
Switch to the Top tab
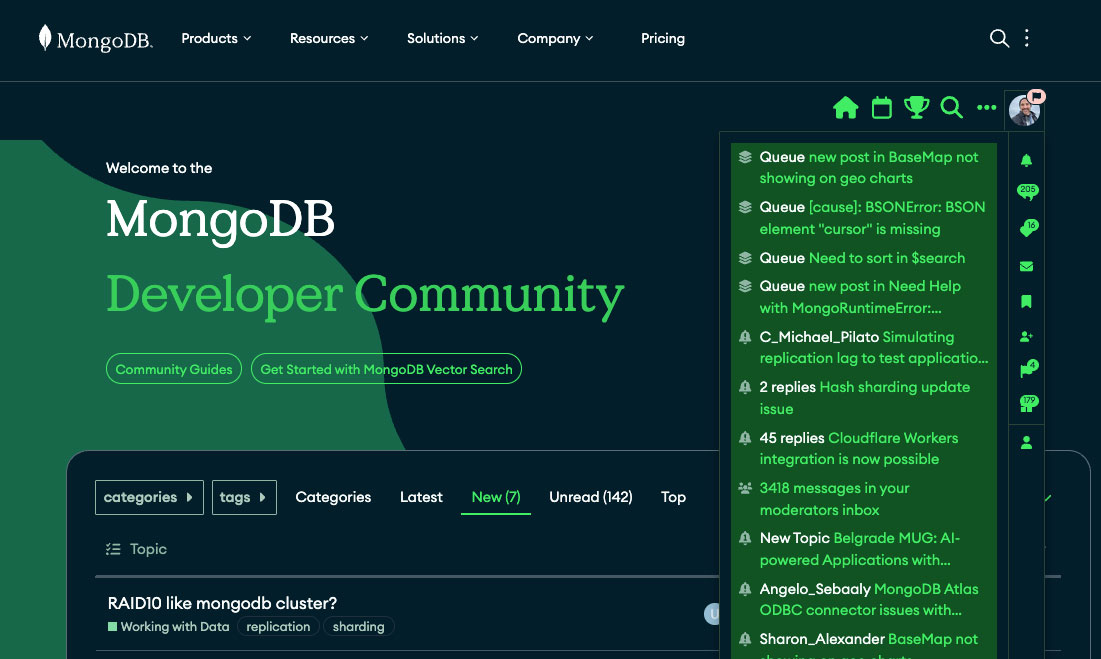click(673, 497)
